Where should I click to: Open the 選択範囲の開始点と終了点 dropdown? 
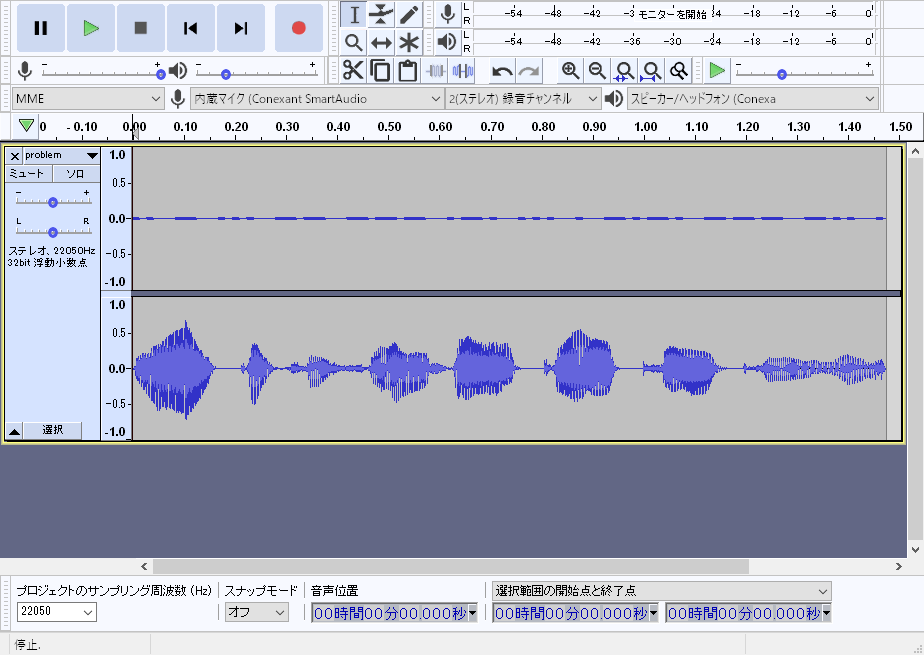click(662, 591)
